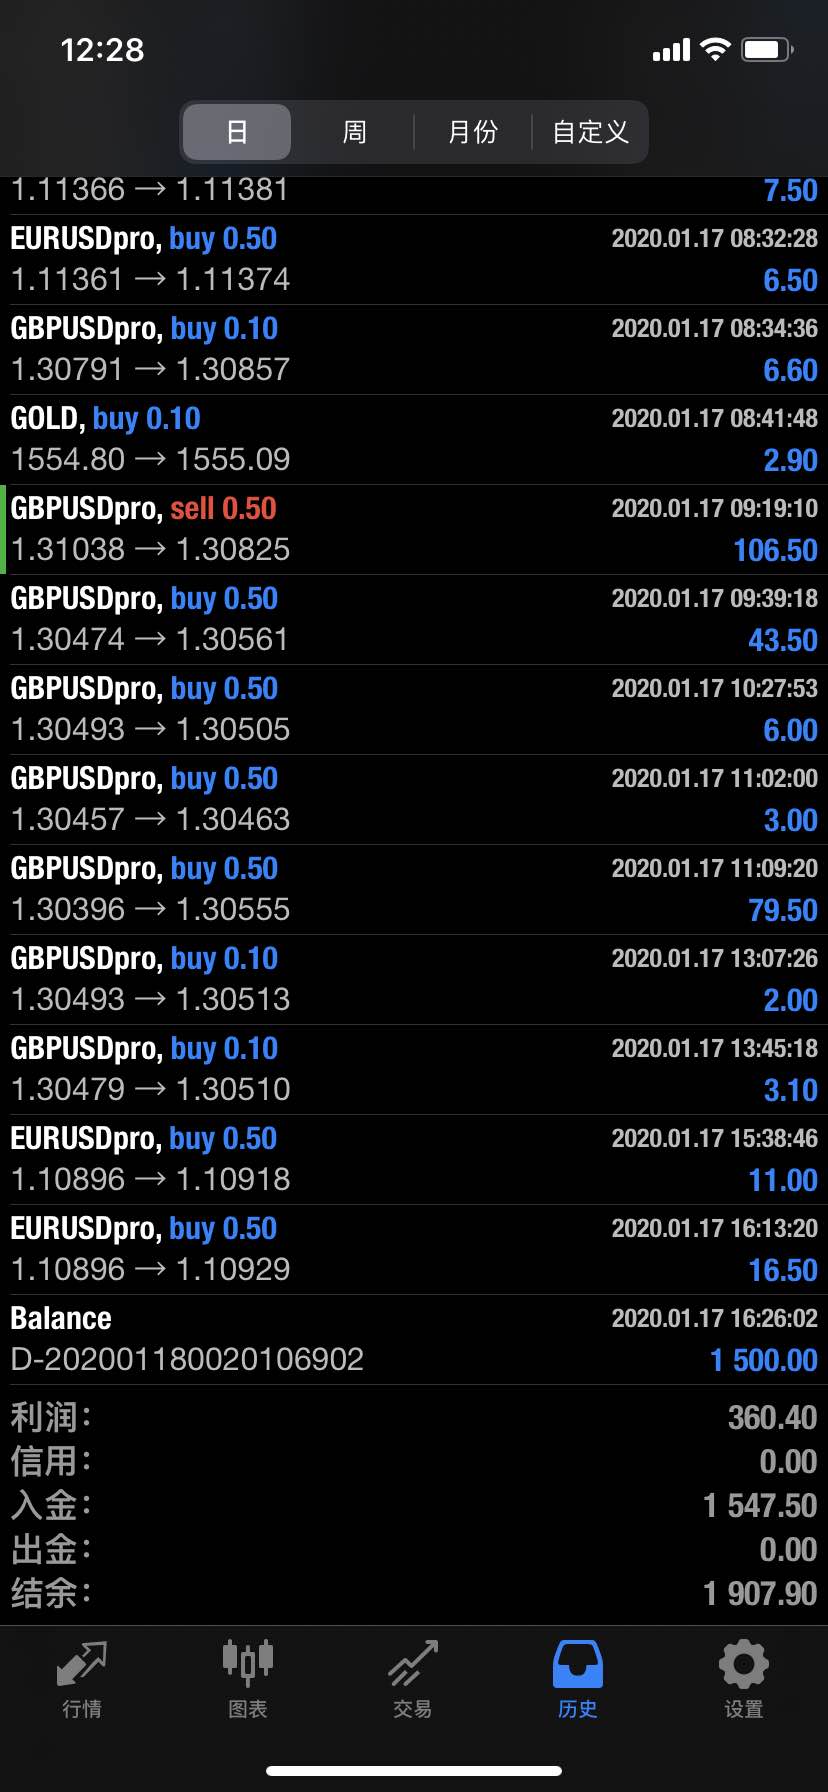Expand the Balance 1 500.00 deposit row
Image resolution: width=828 pixels, height=1792 pixels.
(x=414, y=1340)
